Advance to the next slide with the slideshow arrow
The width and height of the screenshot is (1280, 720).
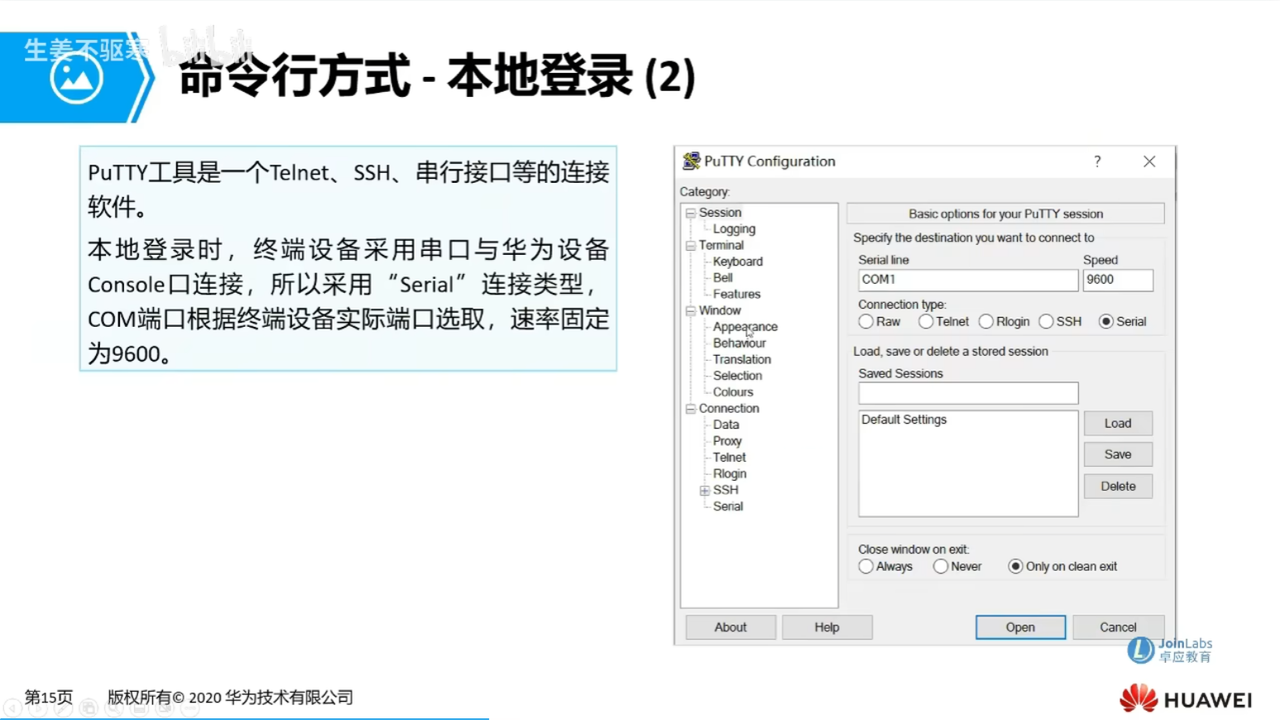[x=39, y=708]
